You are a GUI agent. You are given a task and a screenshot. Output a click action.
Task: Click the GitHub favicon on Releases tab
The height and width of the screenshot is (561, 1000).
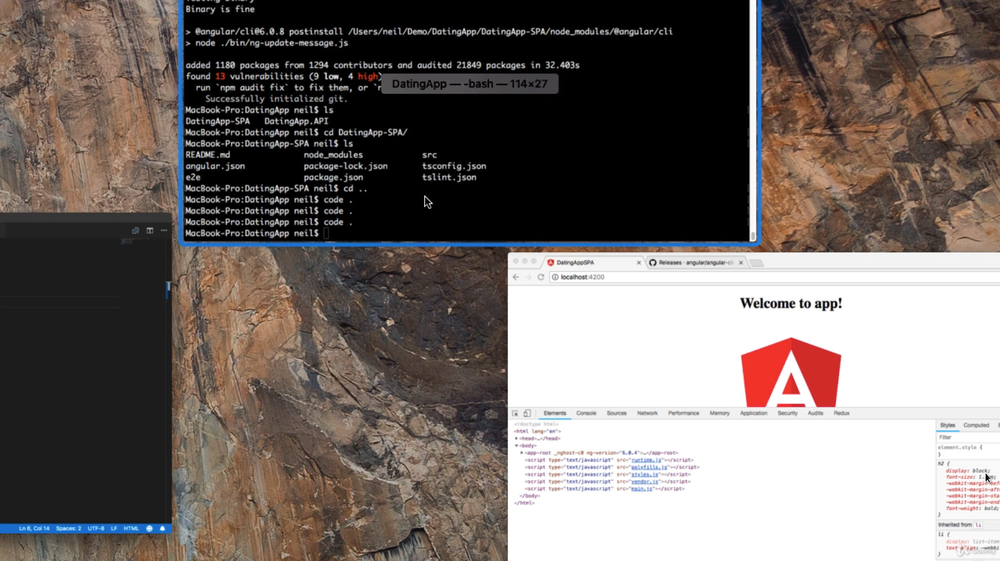click(652, 263)
